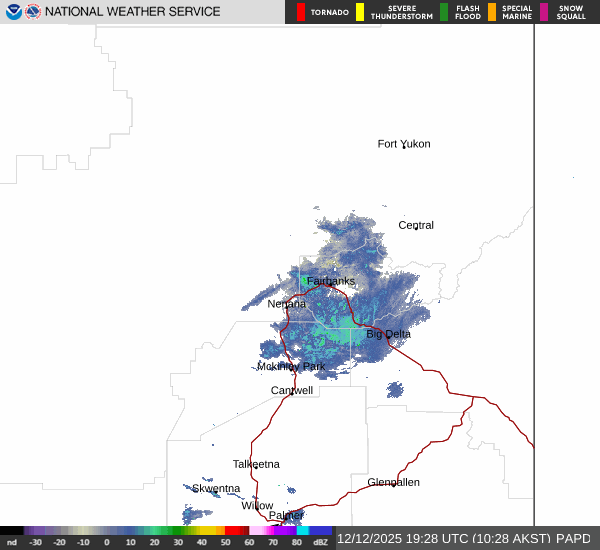Image resolution: width=600 pixels, height=550 pixels.
Task: Select the yellow Severe Thunderstorm legend swatch
Action: 360,12
